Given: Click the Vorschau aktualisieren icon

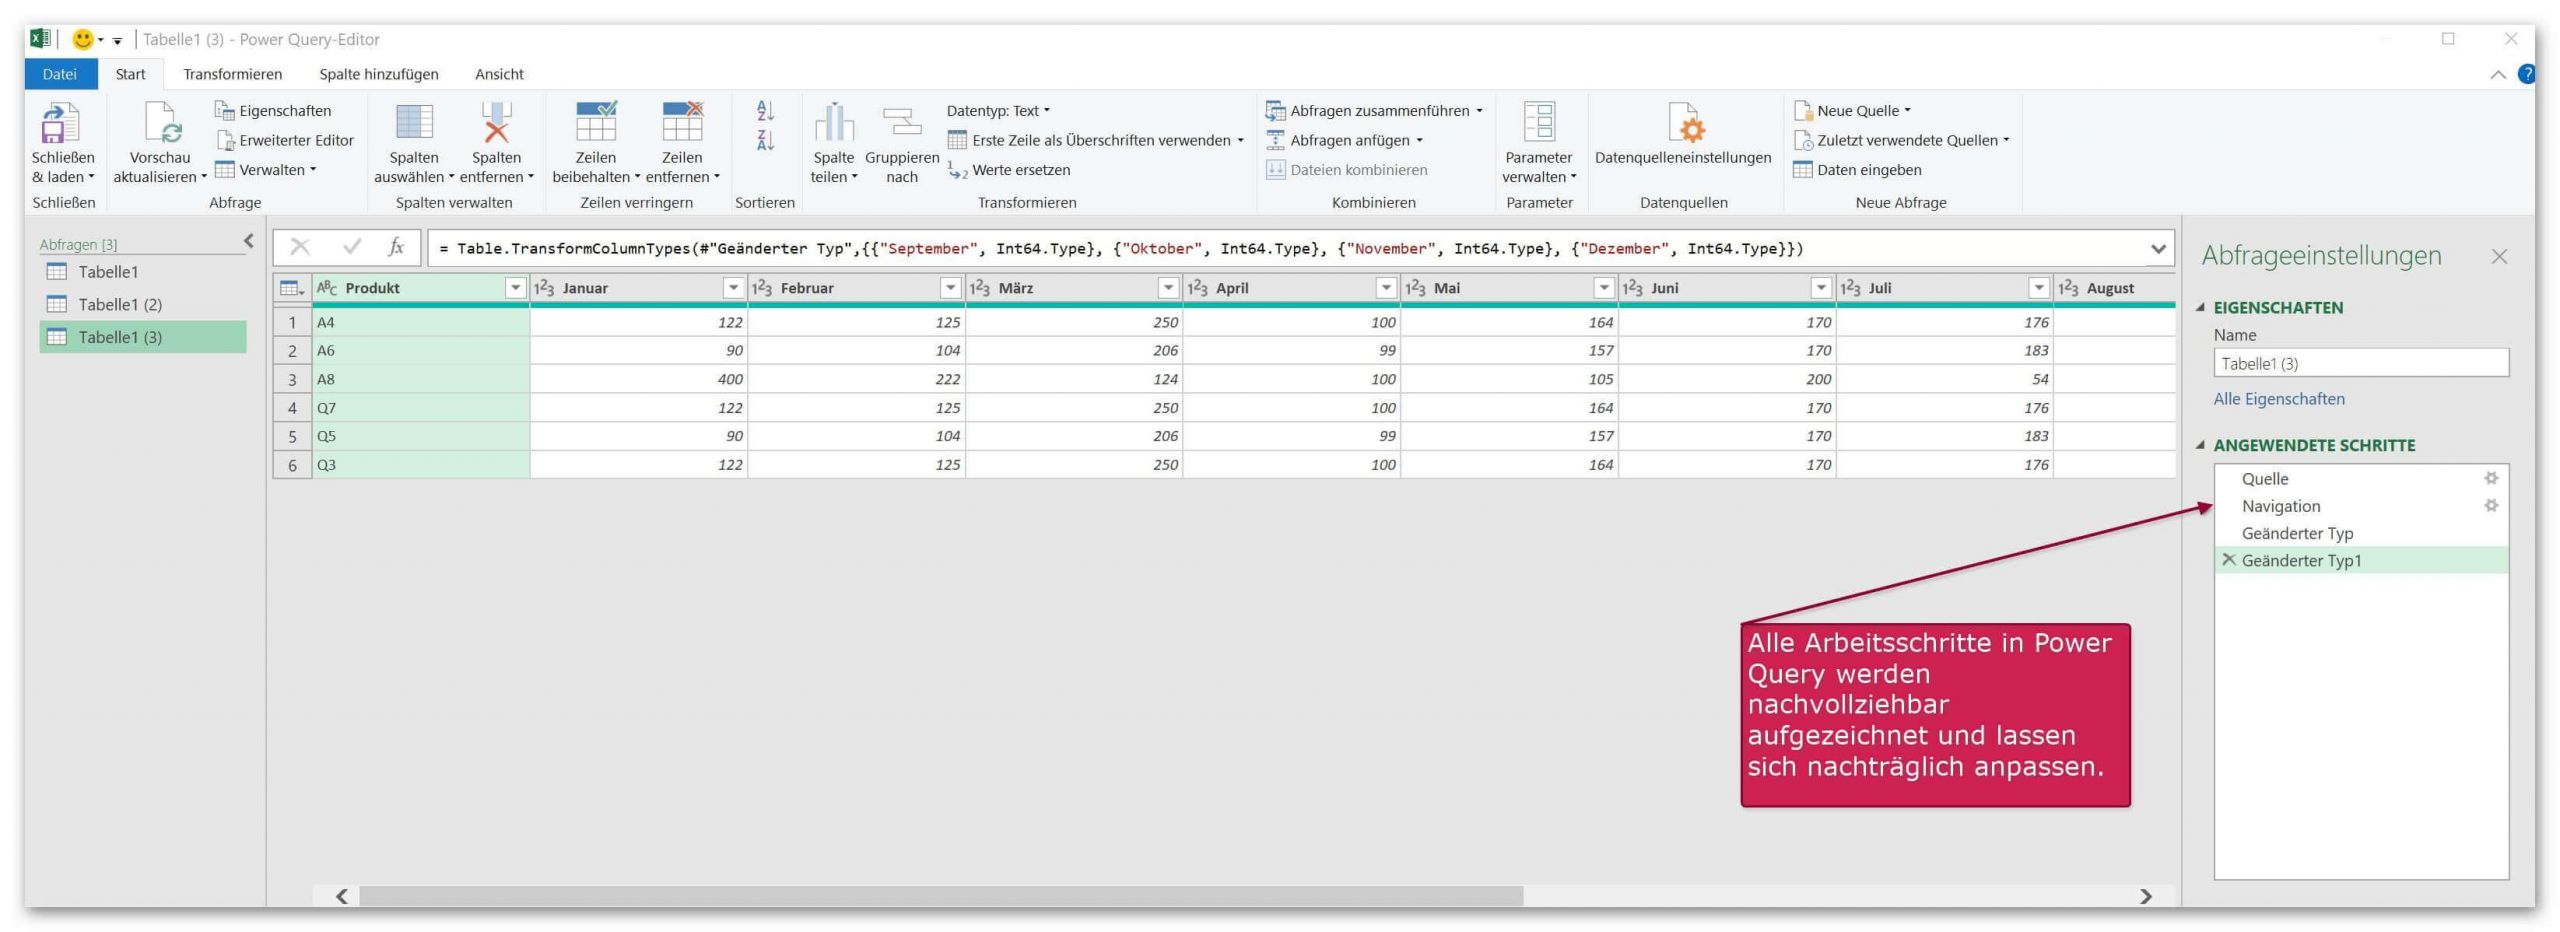Looking at the screenshot, I should (x=162, y=123).
